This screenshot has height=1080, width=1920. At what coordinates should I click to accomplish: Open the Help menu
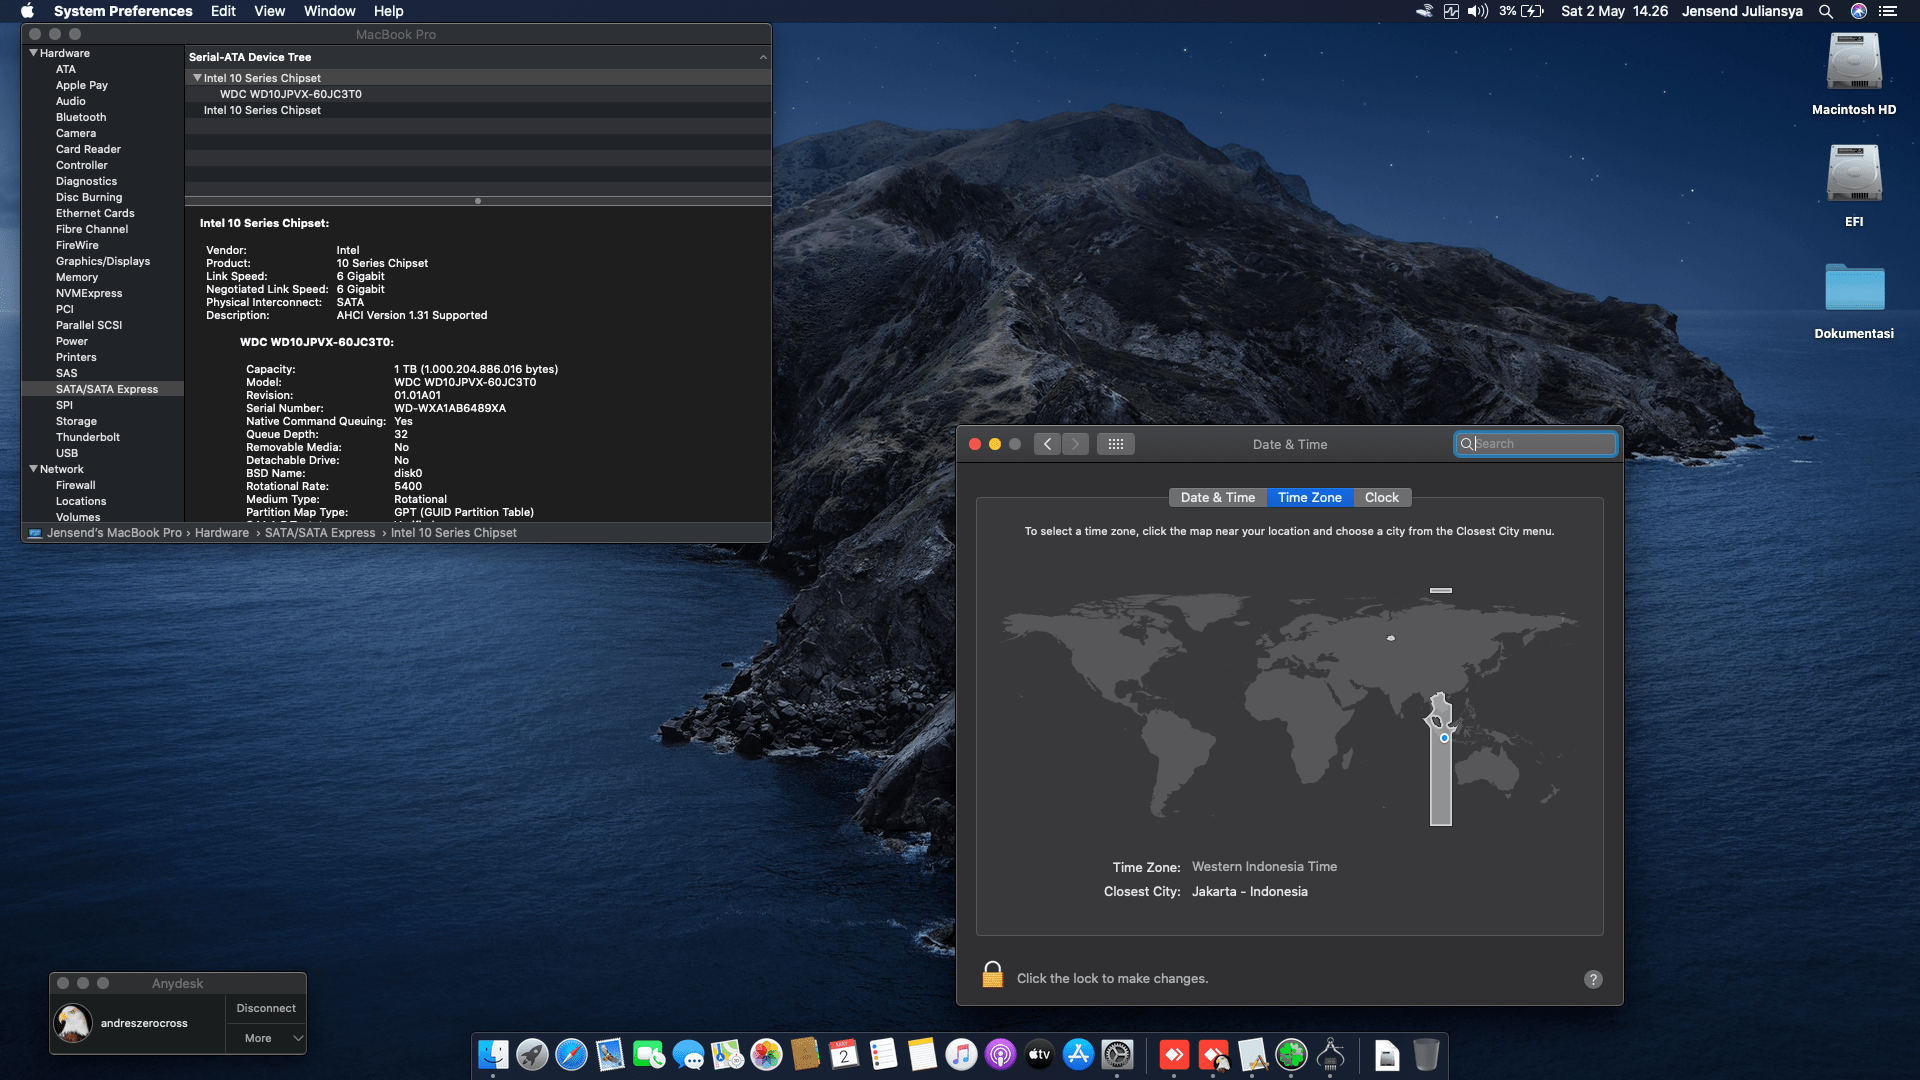click(x=388, y=11)
